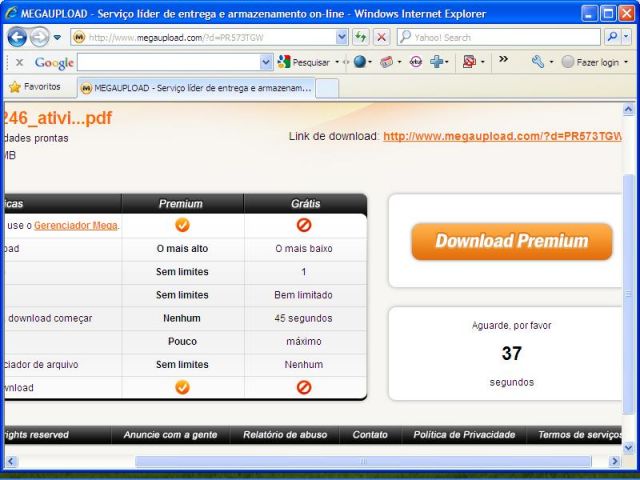Click the red Stop loading button
640x480 pixels.
[381, 38]
